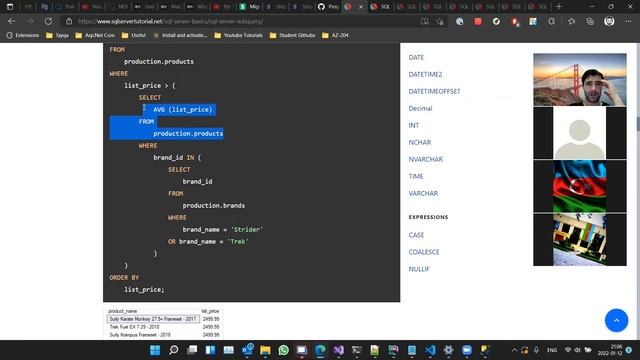Expand the Useful bookmarks folder
This screenshot has width=640, height=360.
[x=133, y=36]
